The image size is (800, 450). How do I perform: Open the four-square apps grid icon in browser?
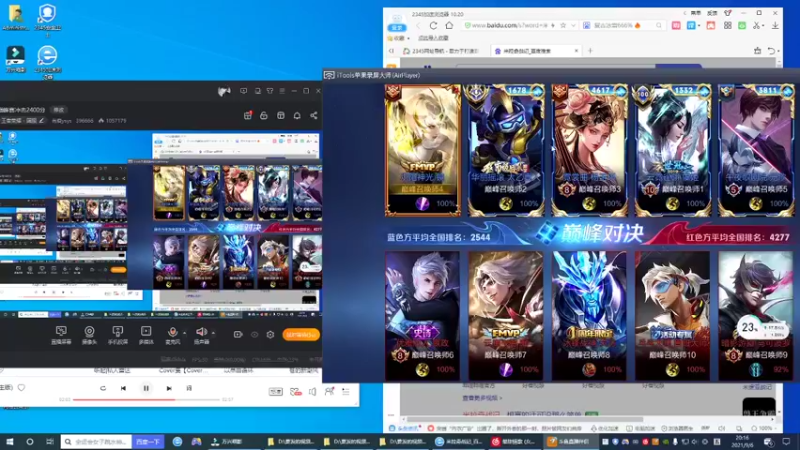pyautogui.click(x=728, y=26)
